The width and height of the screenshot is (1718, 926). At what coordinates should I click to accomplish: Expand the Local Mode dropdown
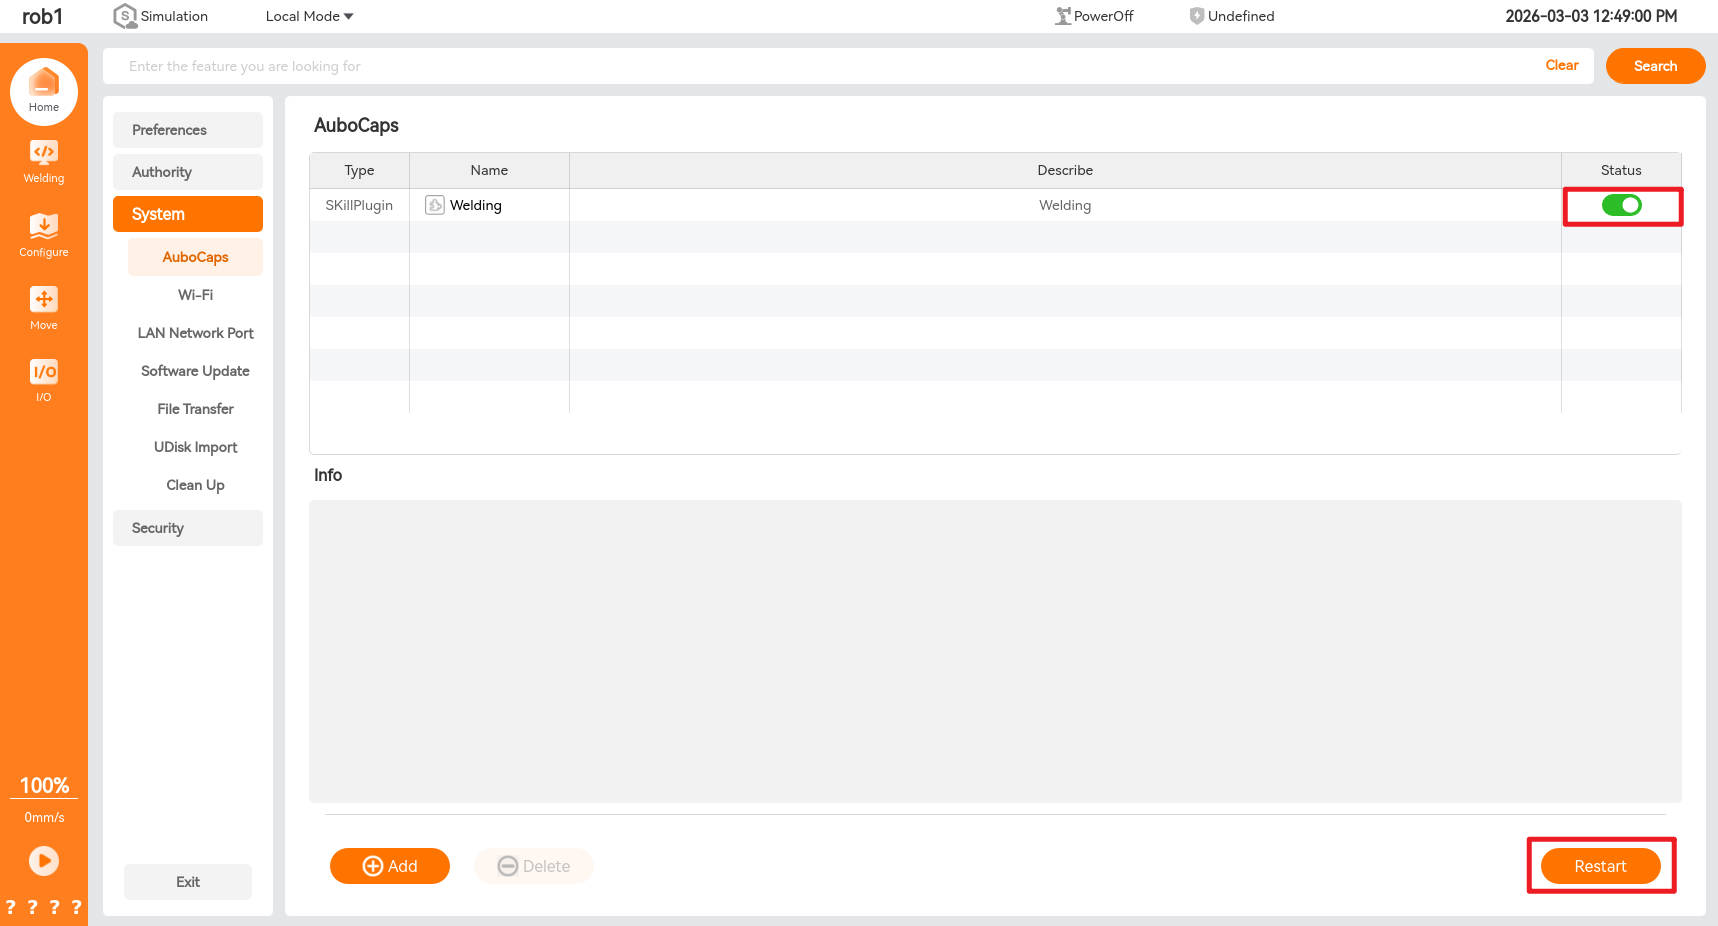coord(309,16)
